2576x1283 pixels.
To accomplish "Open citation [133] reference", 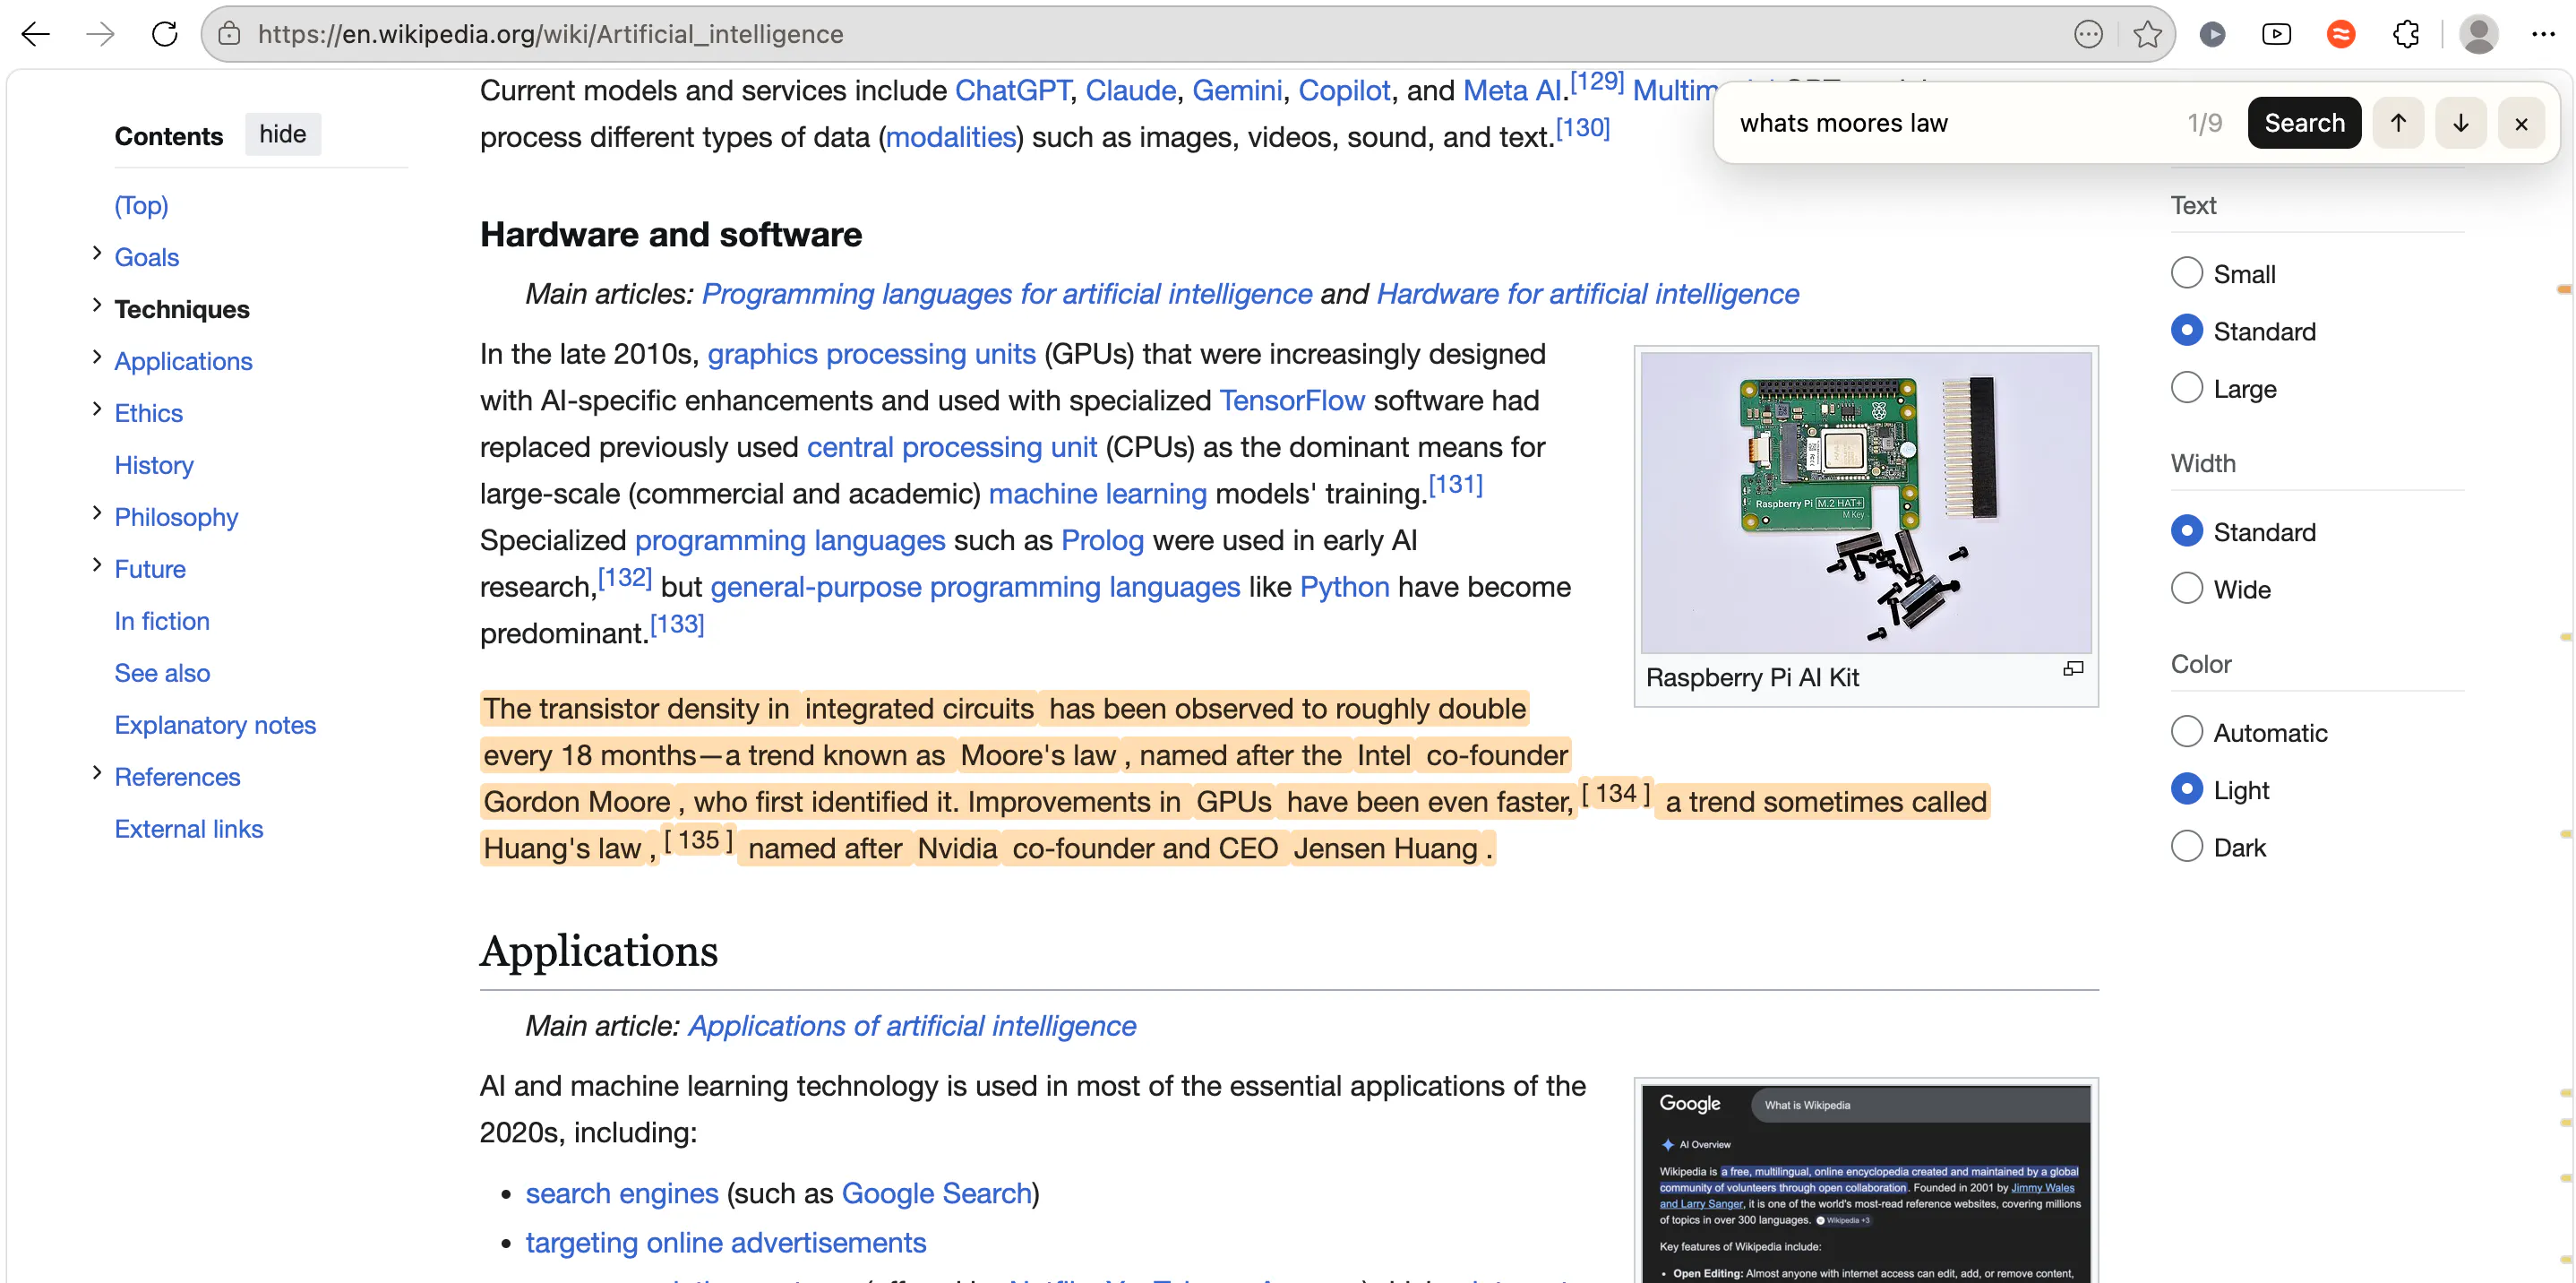I will pos(677,624).
